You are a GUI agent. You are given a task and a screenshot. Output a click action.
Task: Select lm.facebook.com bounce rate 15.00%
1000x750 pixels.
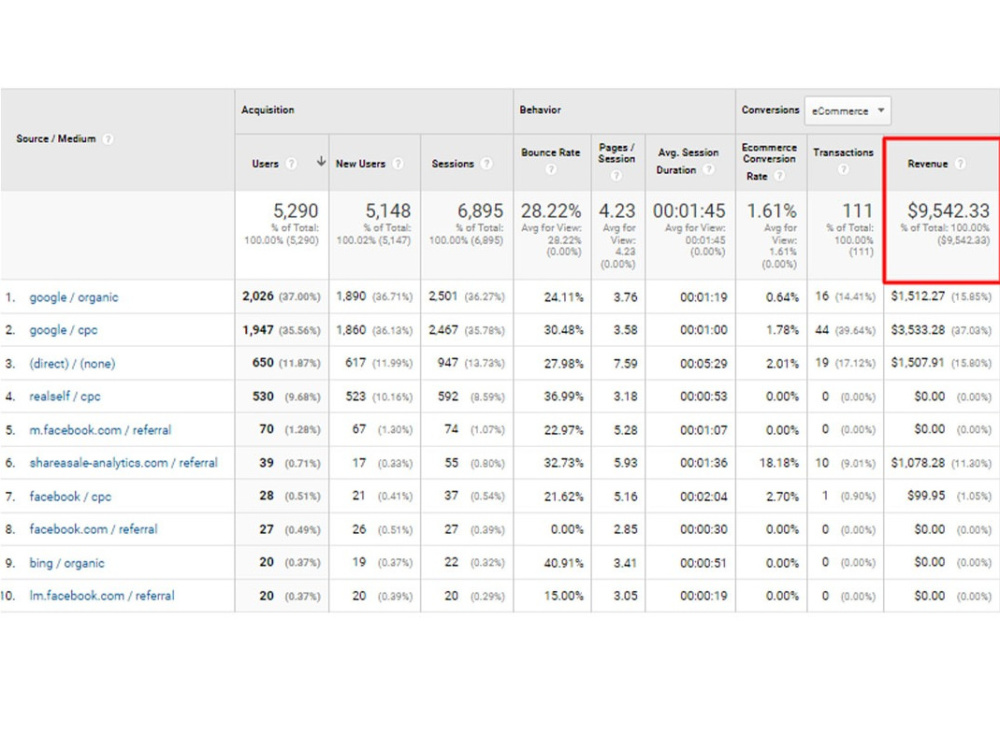click(564, 596)
